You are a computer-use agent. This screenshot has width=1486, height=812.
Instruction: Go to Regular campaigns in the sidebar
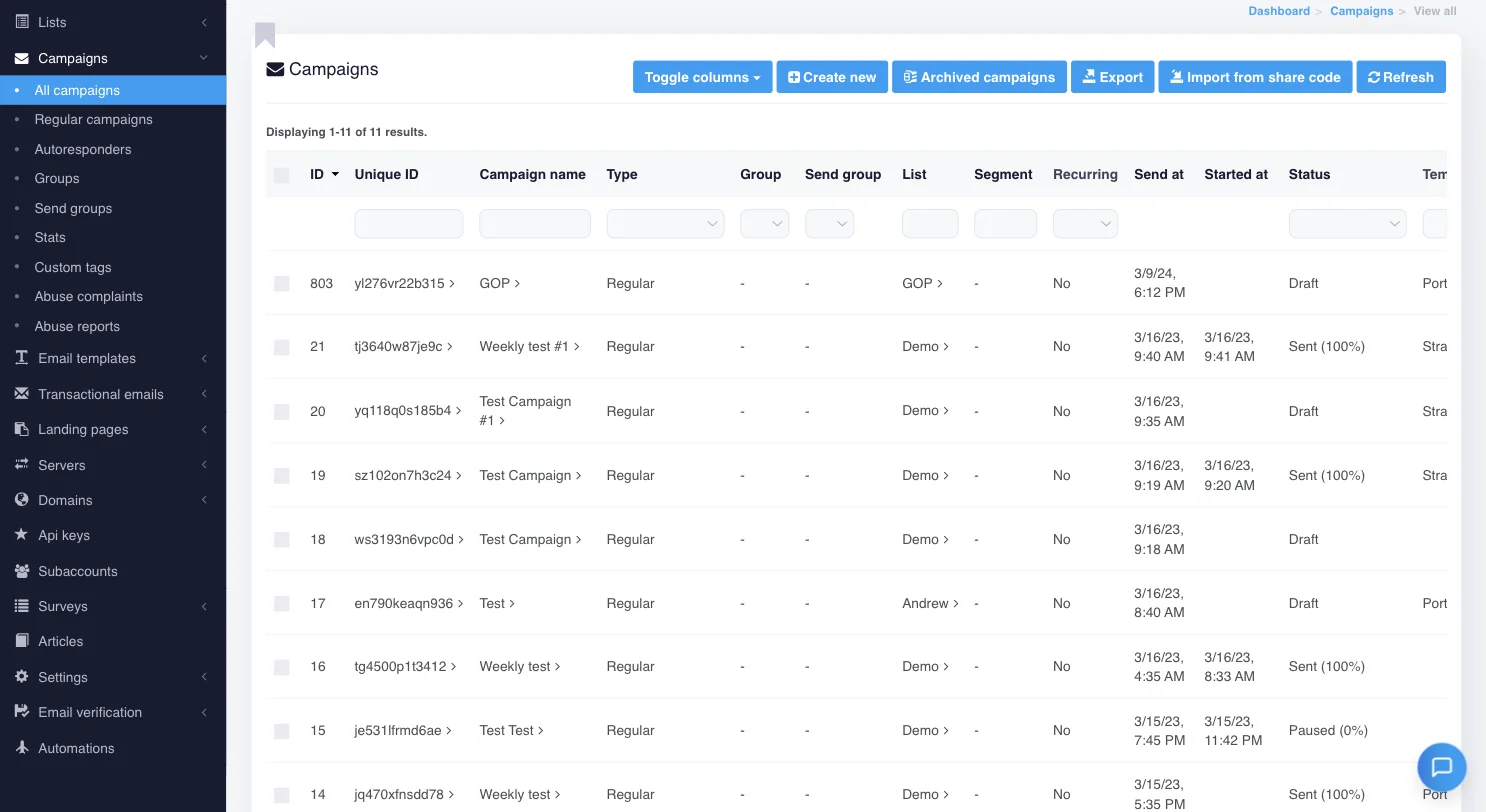[x=93, y=119]
